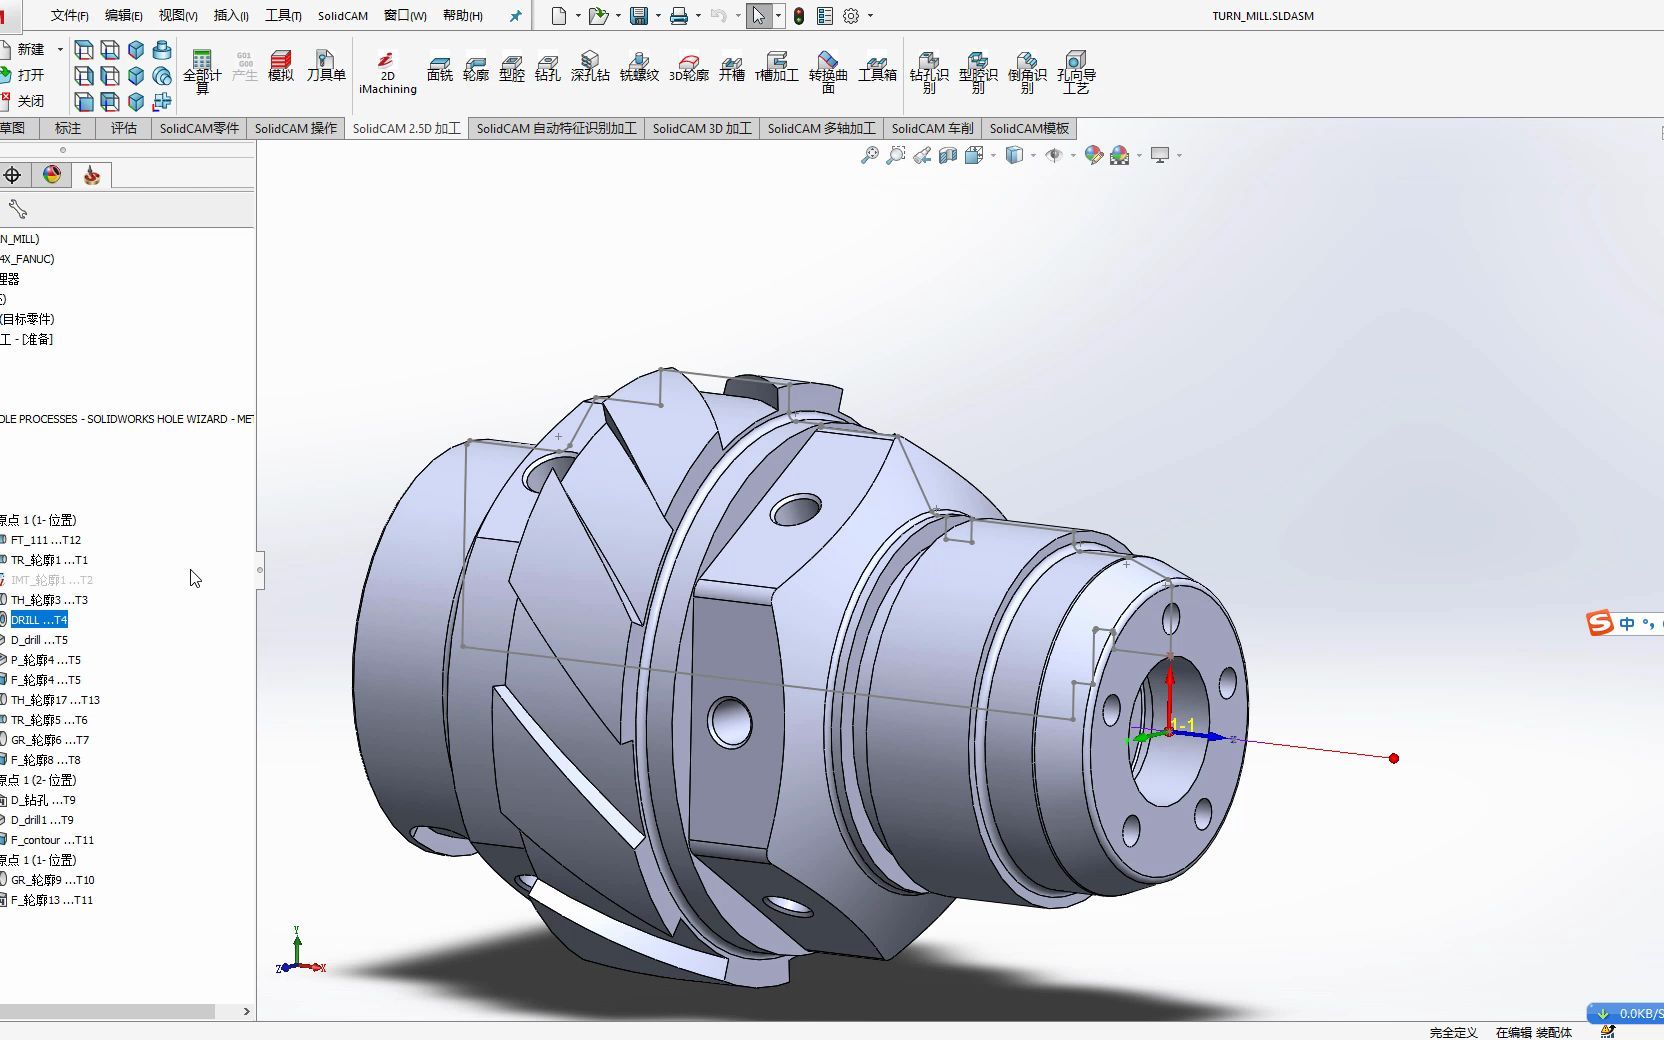Open the 文件(F) menu

(x=70, y=16)
